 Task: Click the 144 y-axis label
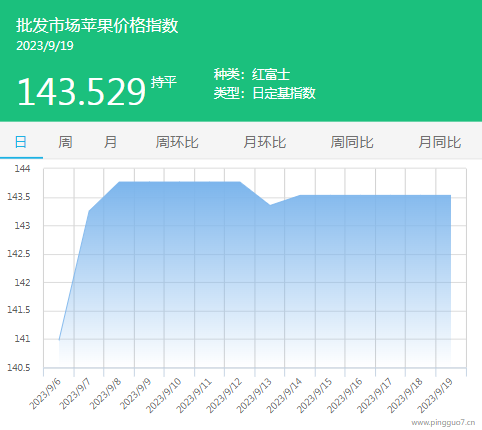tap(22, 168)
